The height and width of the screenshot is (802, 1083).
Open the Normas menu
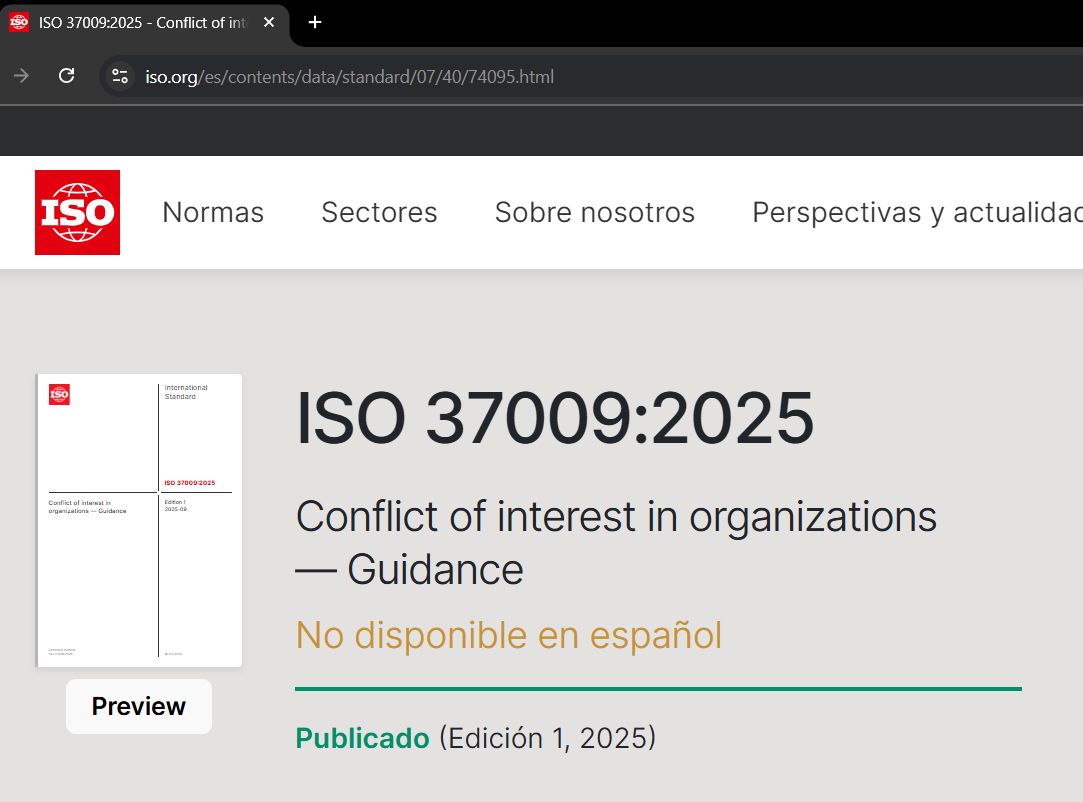(x=213, y=212)
